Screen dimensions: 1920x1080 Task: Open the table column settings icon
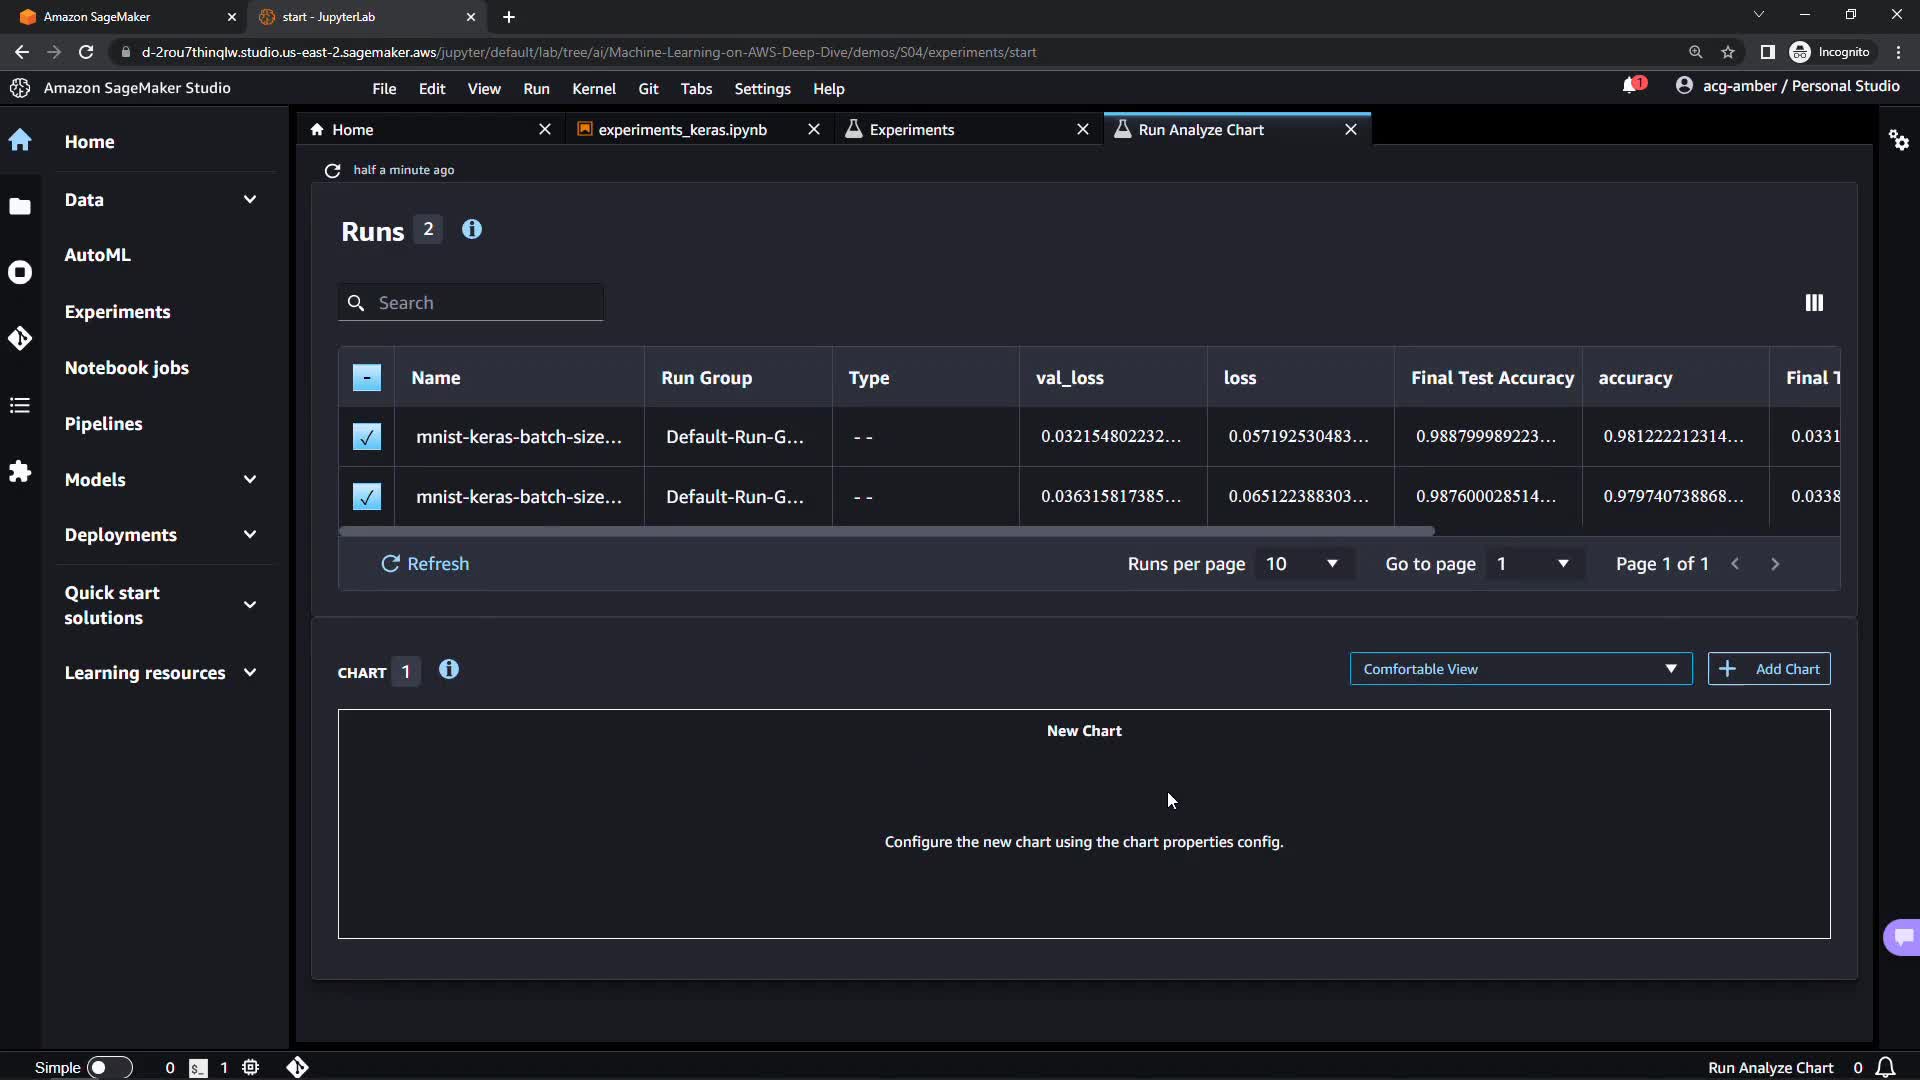coord(1814,303)
